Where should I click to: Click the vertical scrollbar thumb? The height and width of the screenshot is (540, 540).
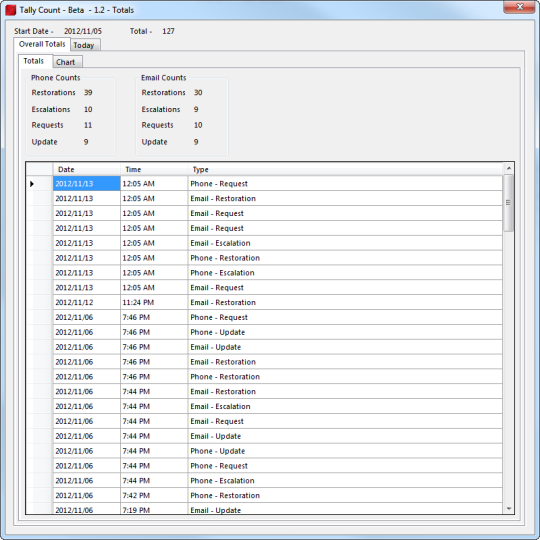coord(508,203)
